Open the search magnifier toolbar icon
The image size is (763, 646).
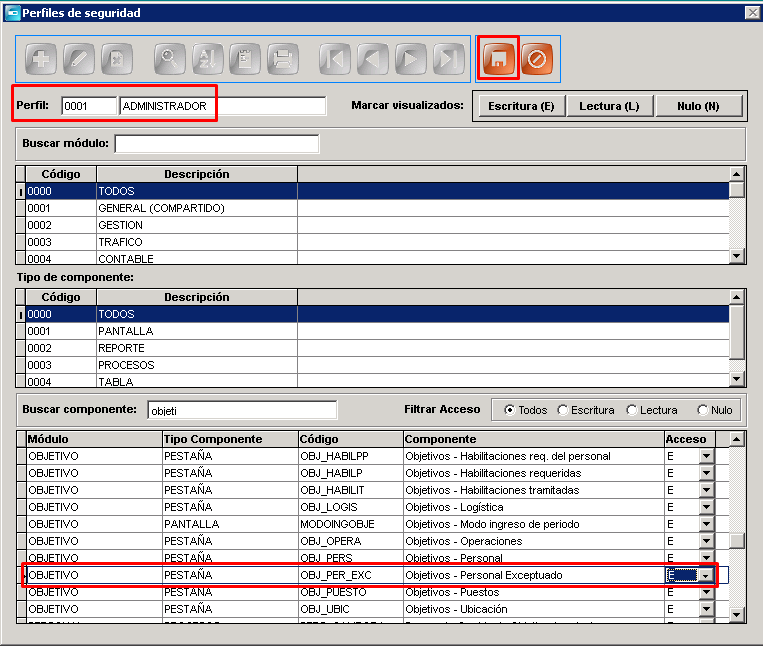click(169, 59)
